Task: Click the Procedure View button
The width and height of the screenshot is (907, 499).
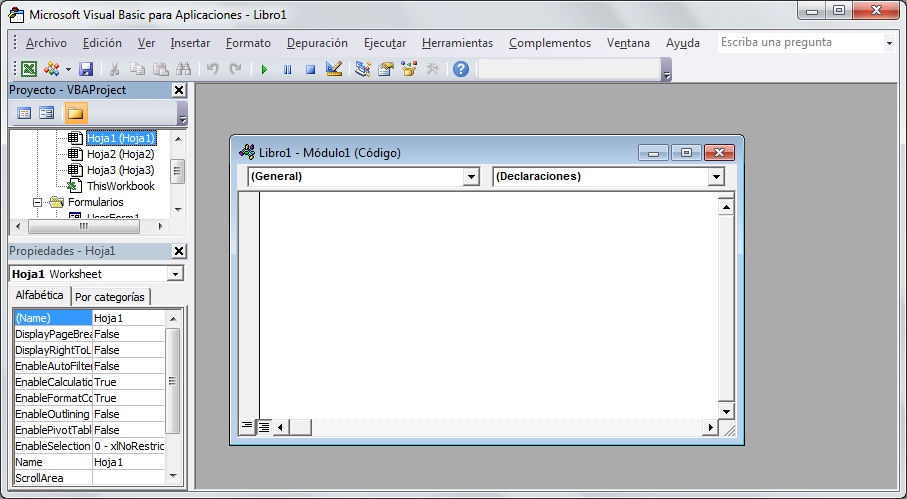Action: pos(247,427)
